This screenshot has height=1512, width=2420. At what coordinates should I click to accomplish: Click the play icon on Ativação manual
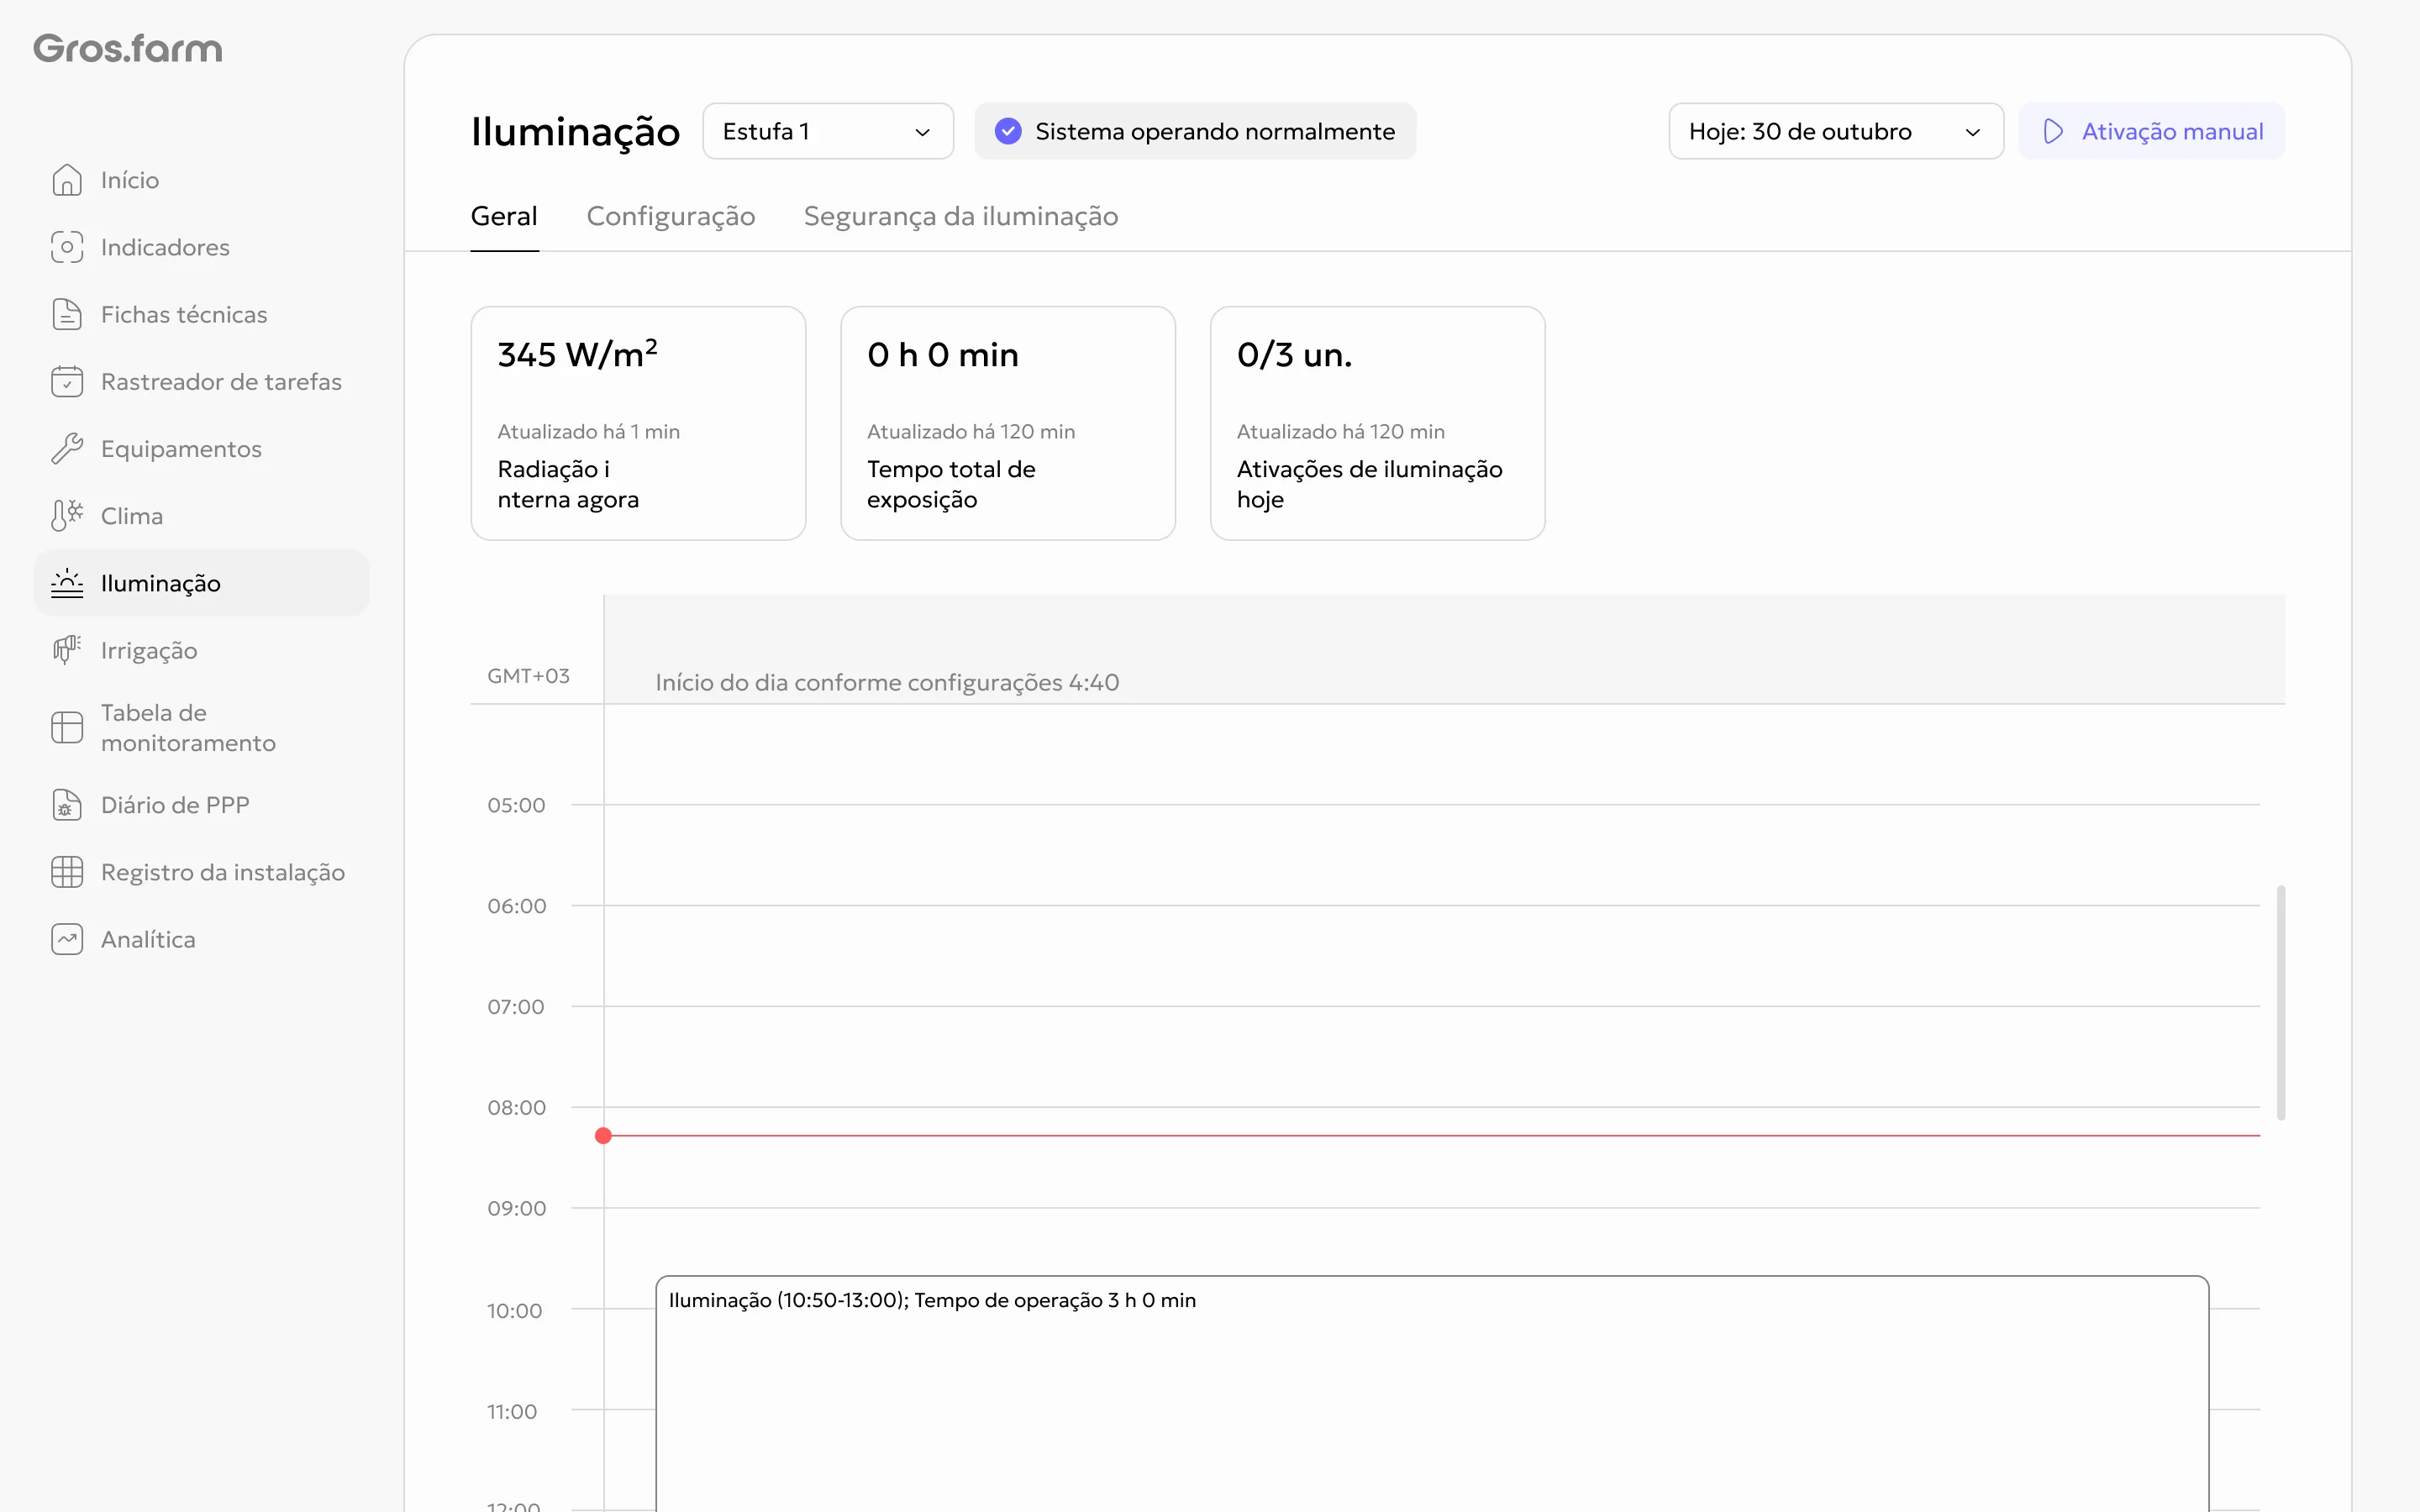pyautogui.click(x=2053, y=131)
